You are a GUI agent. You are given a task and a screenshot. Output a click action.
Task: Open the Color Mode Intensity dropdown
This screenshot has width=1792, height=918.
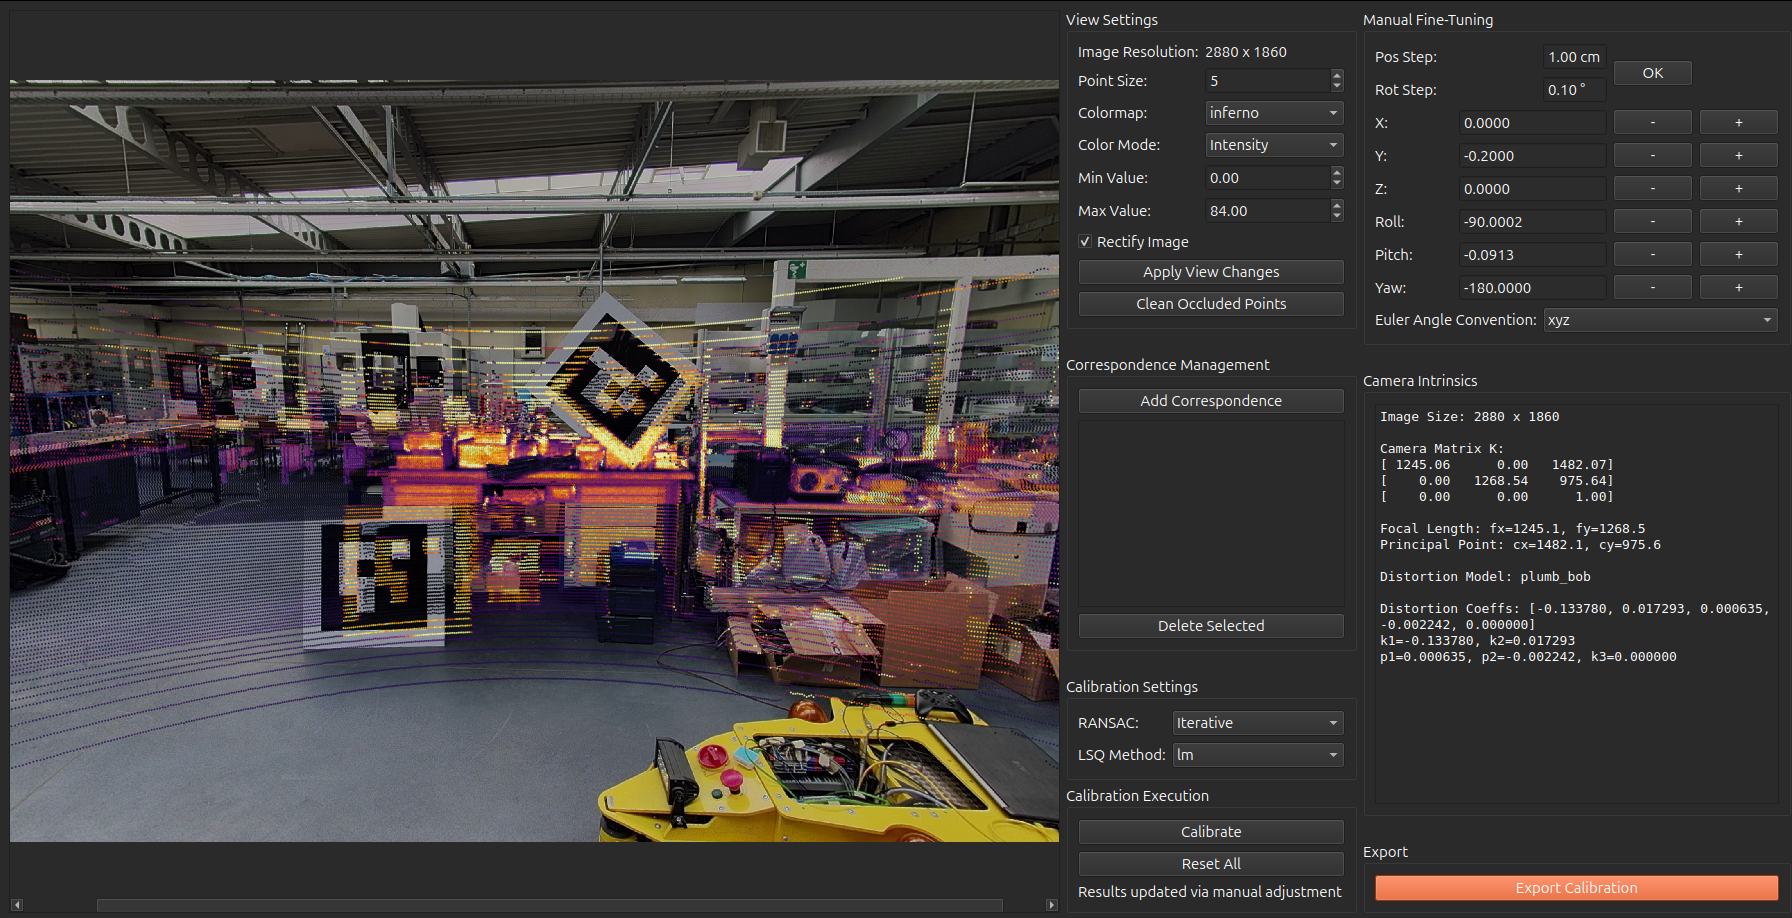tap(1274, 145)
